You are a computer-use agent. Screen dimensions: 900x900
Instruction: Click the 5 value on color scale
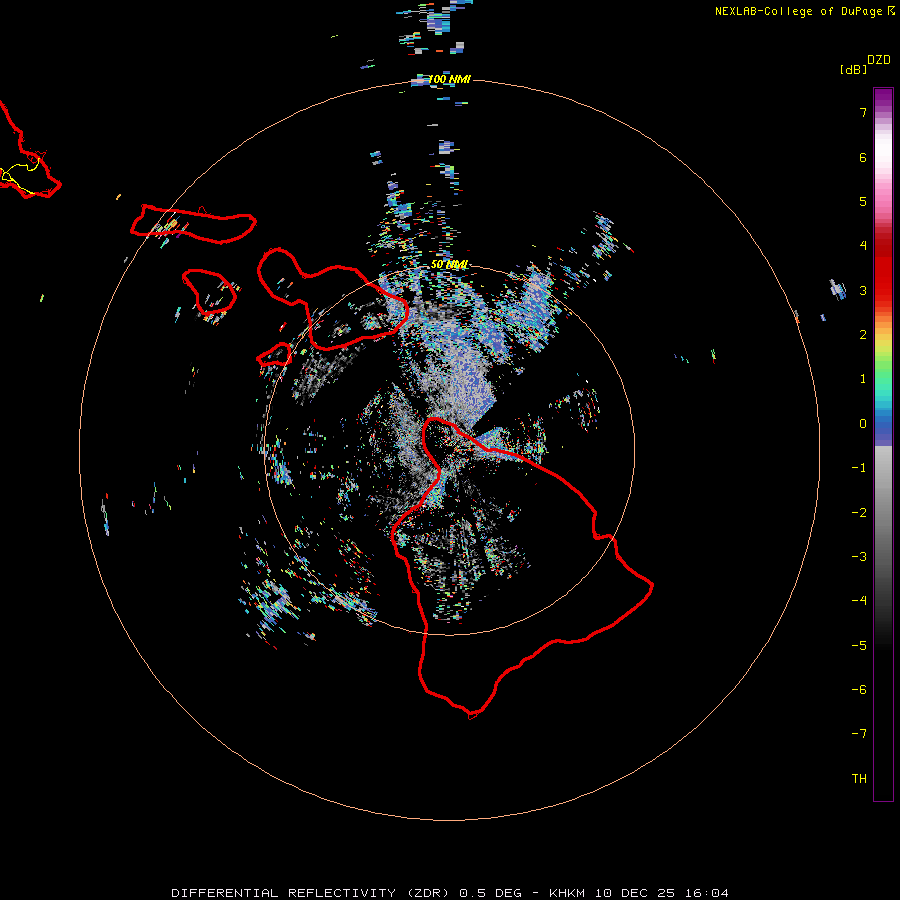[863, 201]
